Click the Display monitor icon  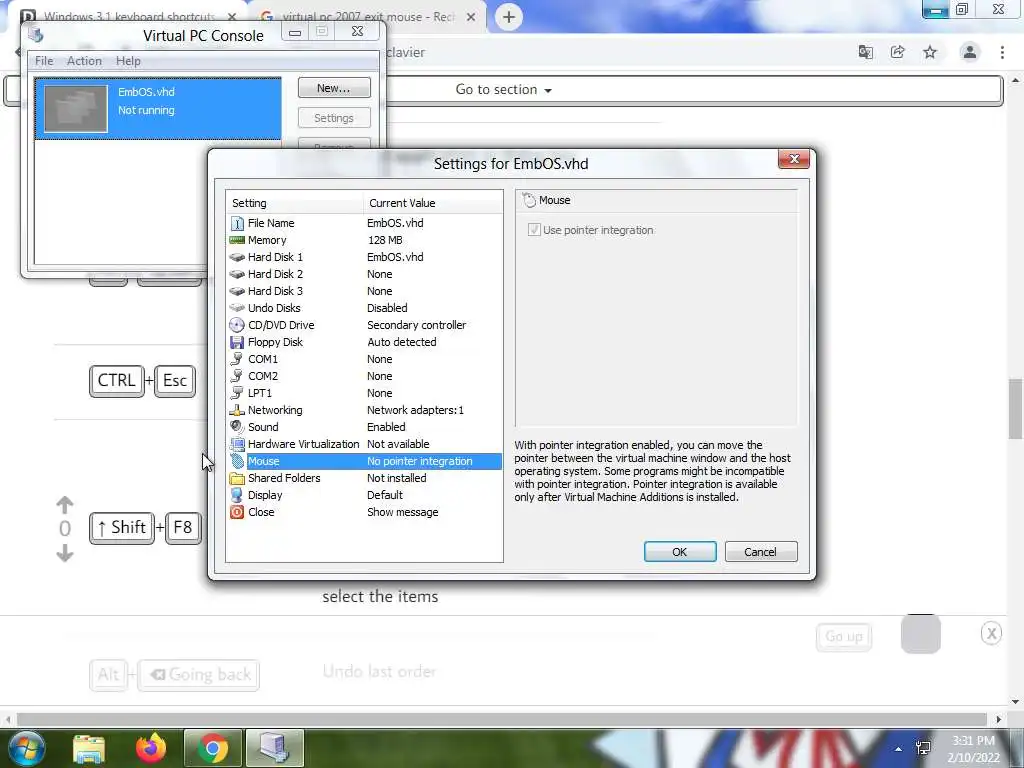coord(237,495)
